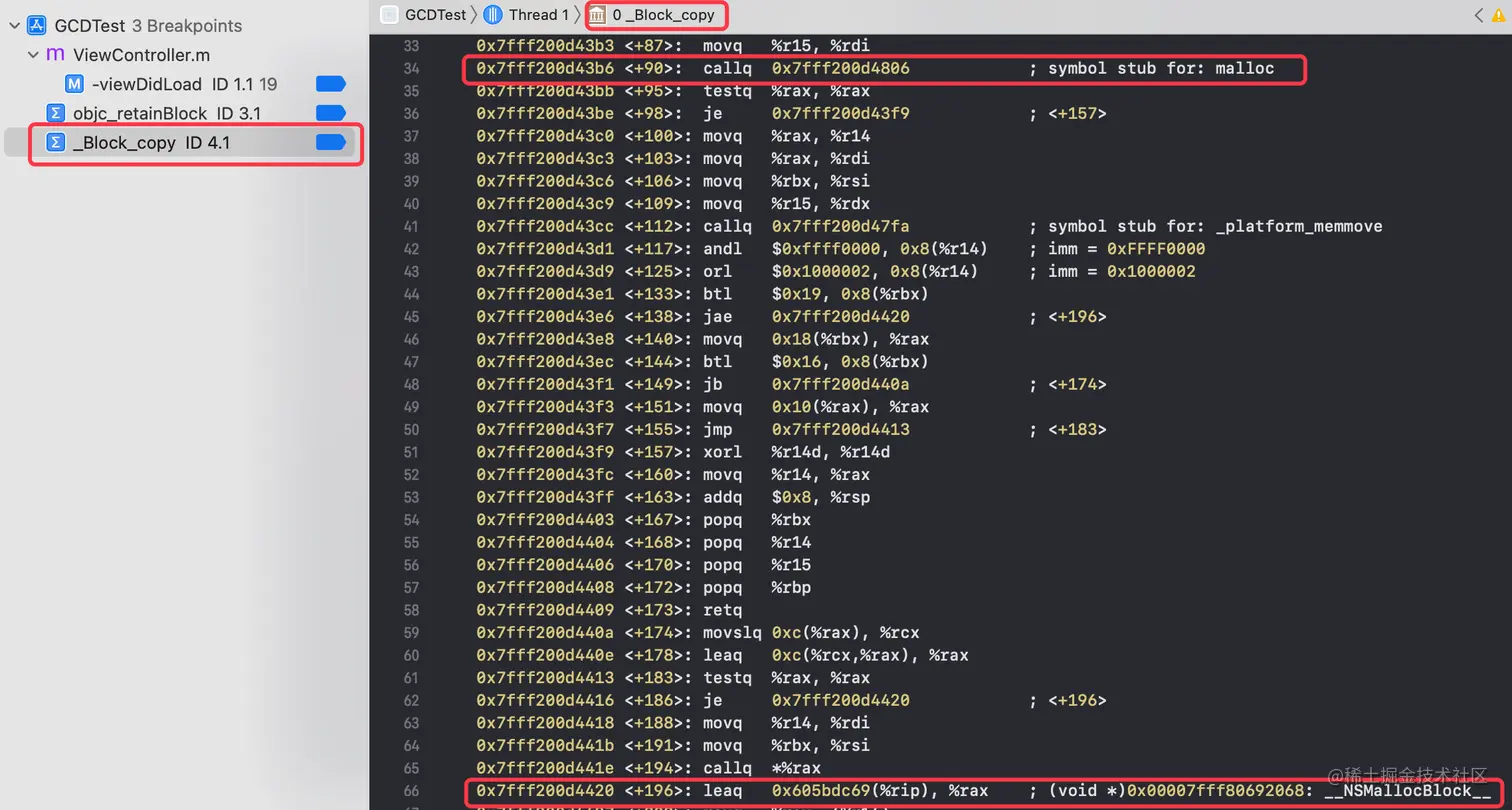Viewport: 1512px width, 810px height.
Task: Click the 'movq 0x10(%rax), %rax' instruction
Action: [816, 407]
